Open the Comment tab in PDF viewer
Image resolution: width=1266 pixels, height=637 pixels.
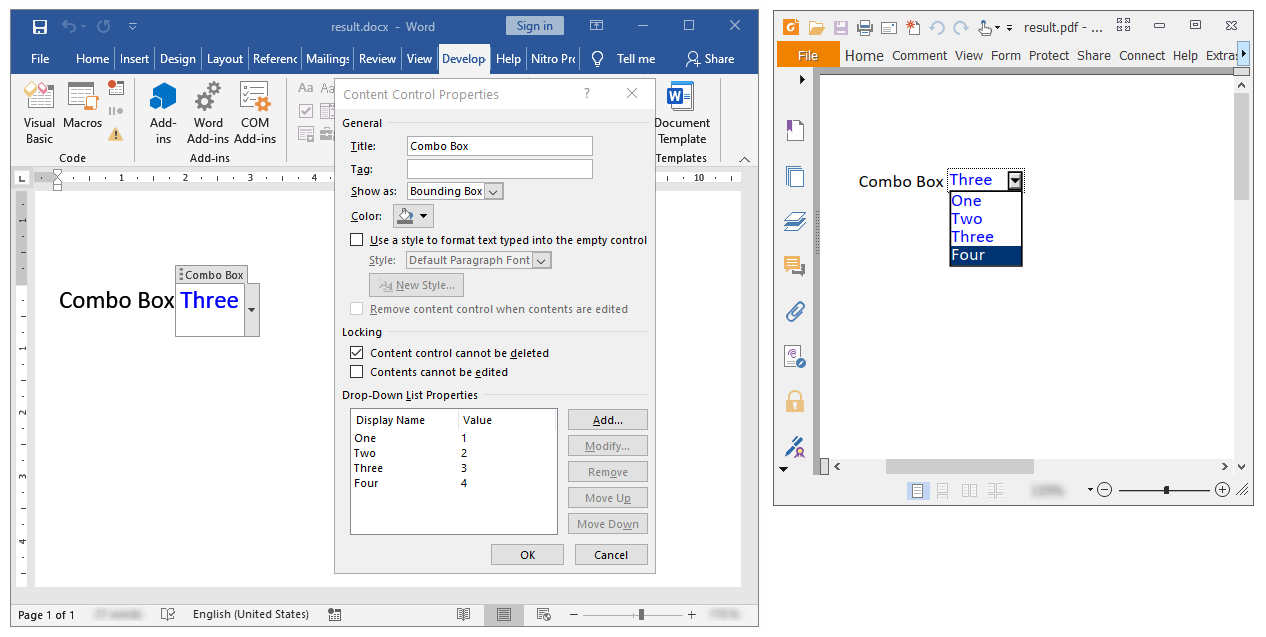click(919, 56)
